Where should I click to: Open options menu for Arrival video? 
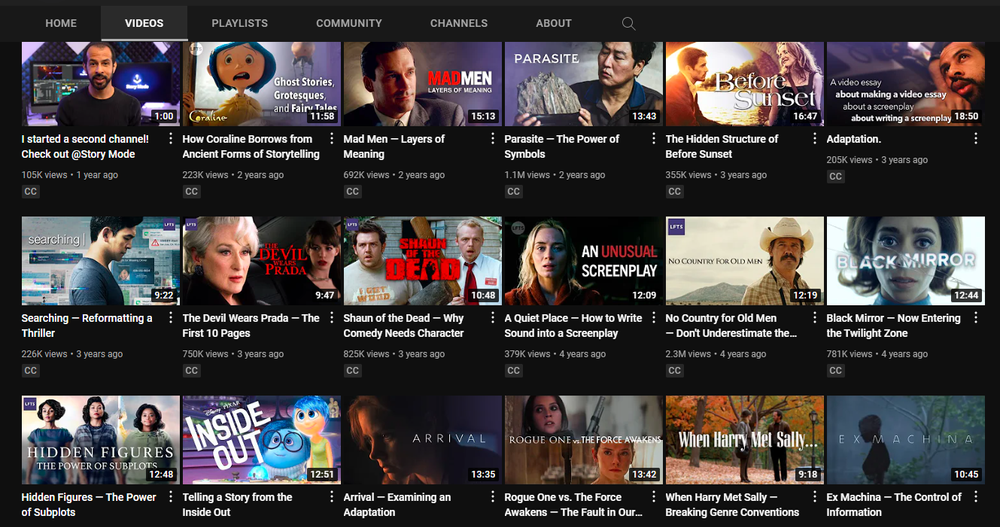(x=492, y=496)
